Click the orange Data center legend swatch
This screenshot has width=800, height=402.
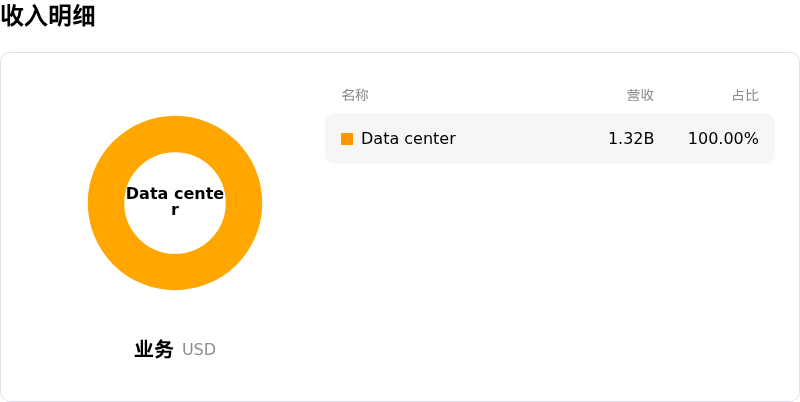tap(347, 139)
